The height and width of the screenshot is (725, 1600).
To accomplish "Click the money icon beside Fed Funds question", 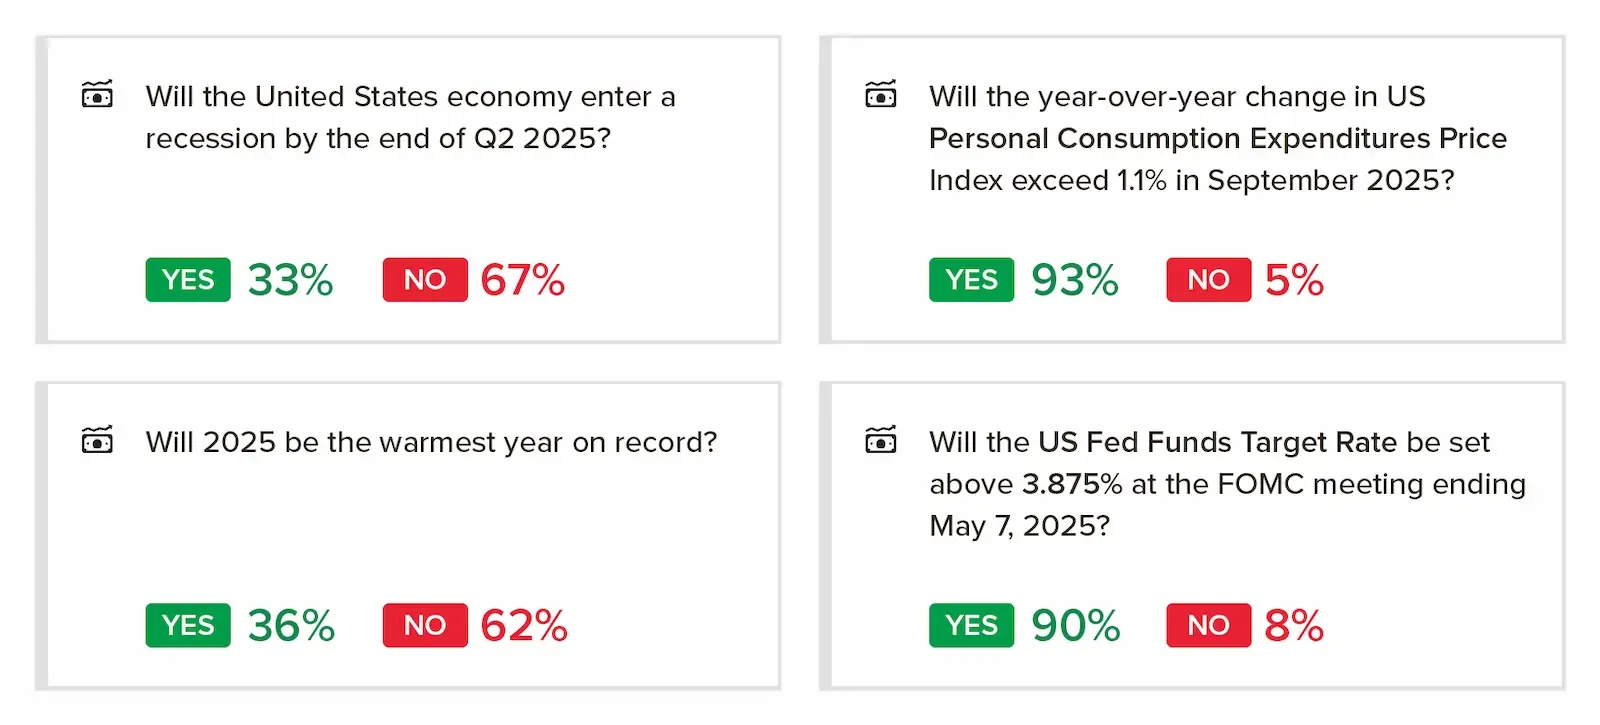I will tap(880, 440).
